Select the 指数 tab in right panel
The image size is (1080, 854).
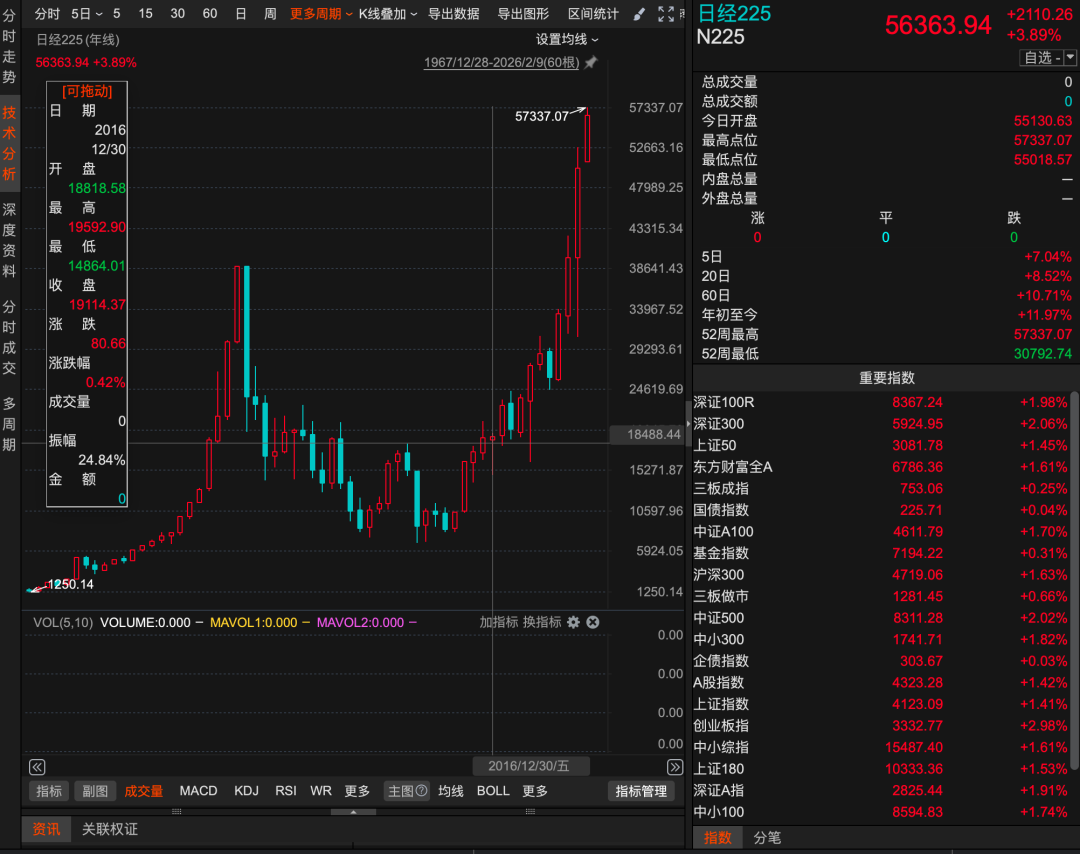point(717,837)
